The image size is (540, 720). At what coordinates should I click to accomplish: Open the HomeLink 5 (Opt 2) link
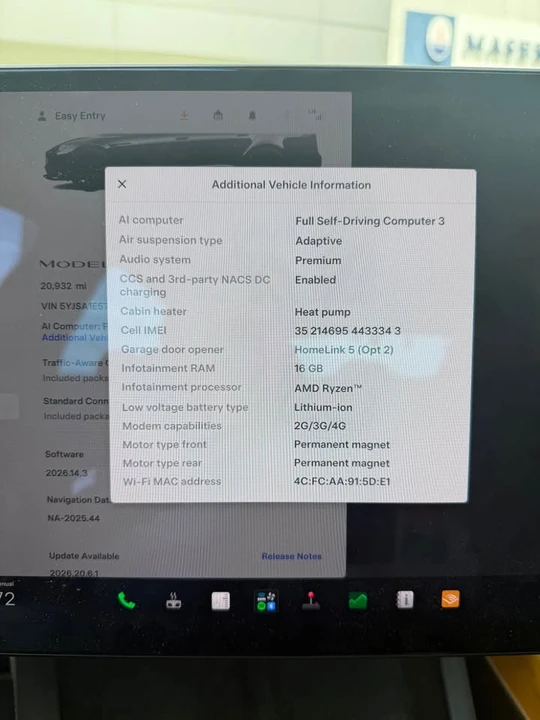click(344, 350)
